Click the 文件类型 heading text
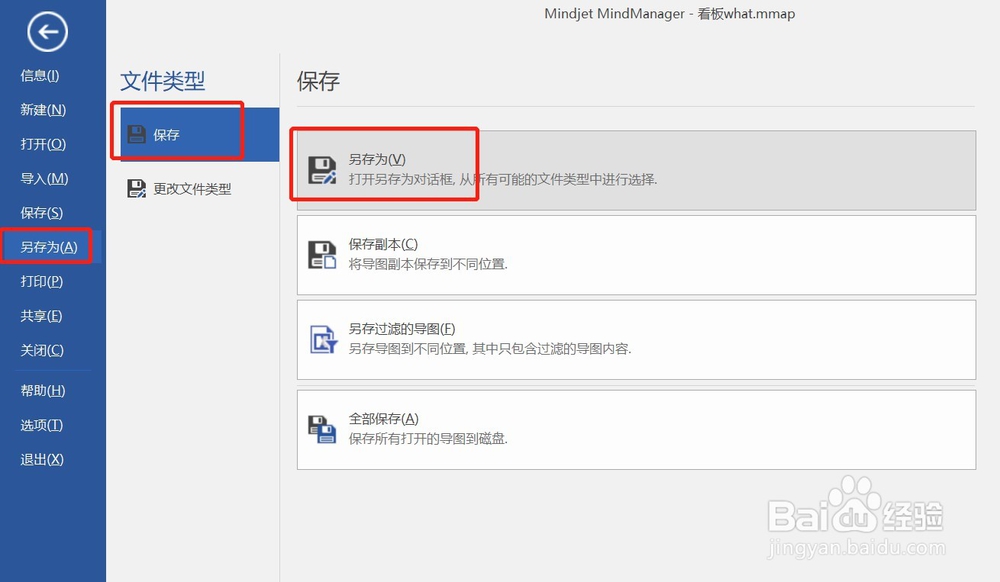Image resolution: width=1000 pixels, height=582 pixels. tap(163, 81)
